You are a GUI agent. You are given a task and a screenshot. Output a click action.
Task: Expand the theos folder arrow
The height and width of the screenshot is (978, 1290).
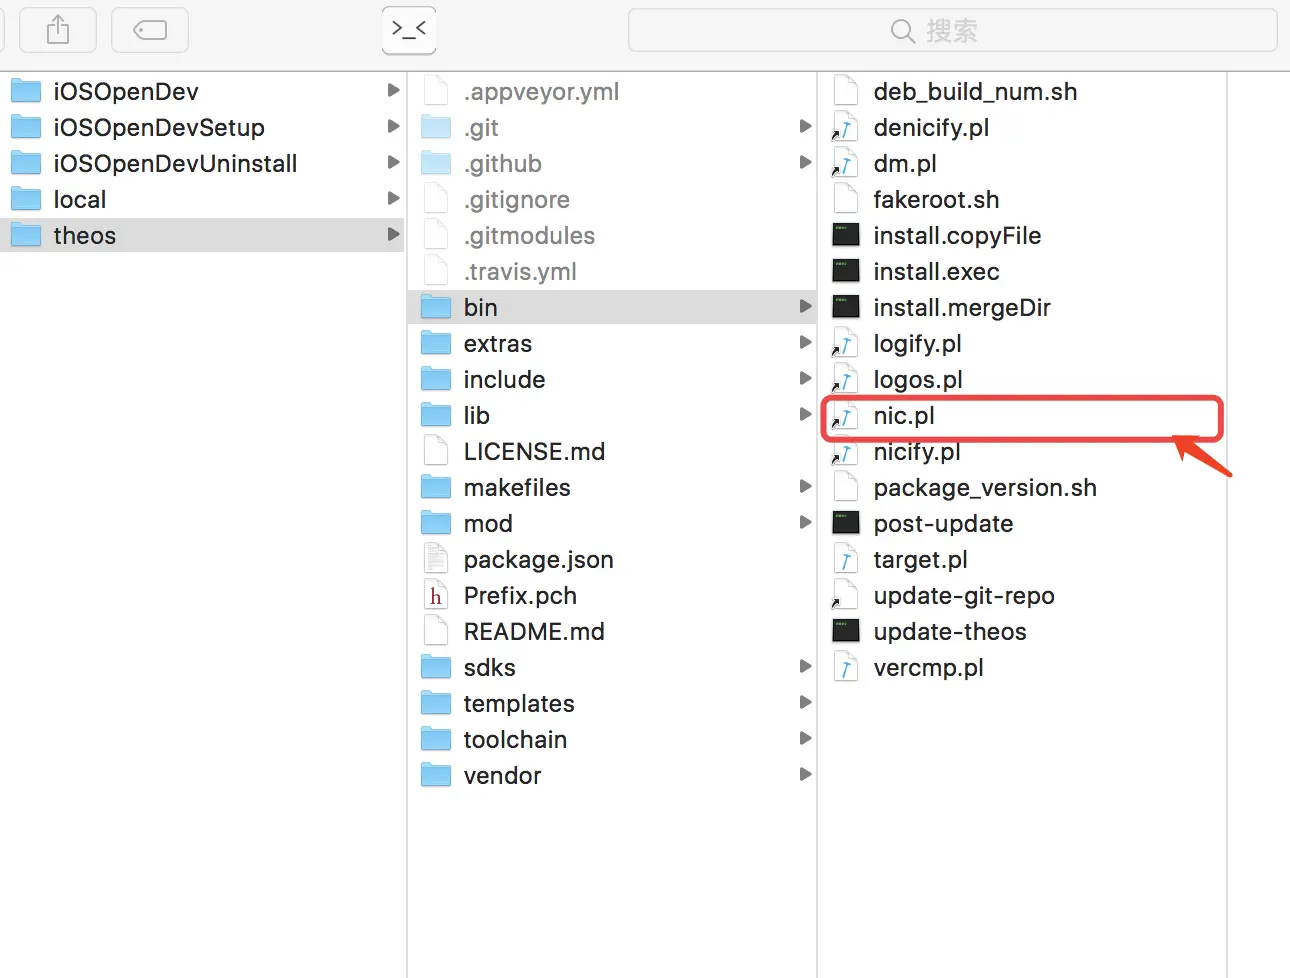click(393, 234)
